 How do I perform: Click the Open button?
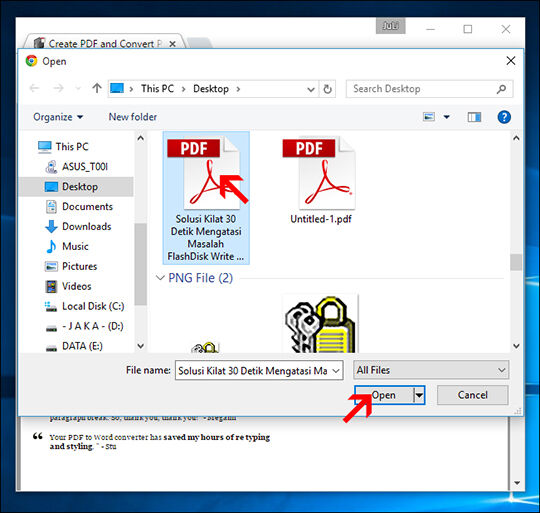(x=384, y=395)
